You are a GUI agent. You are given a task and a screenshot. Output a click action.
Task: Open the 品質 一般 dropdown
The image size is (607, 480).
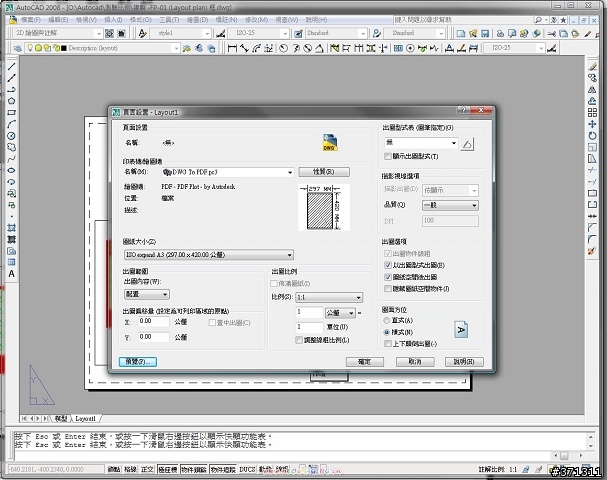pos(450,205)
